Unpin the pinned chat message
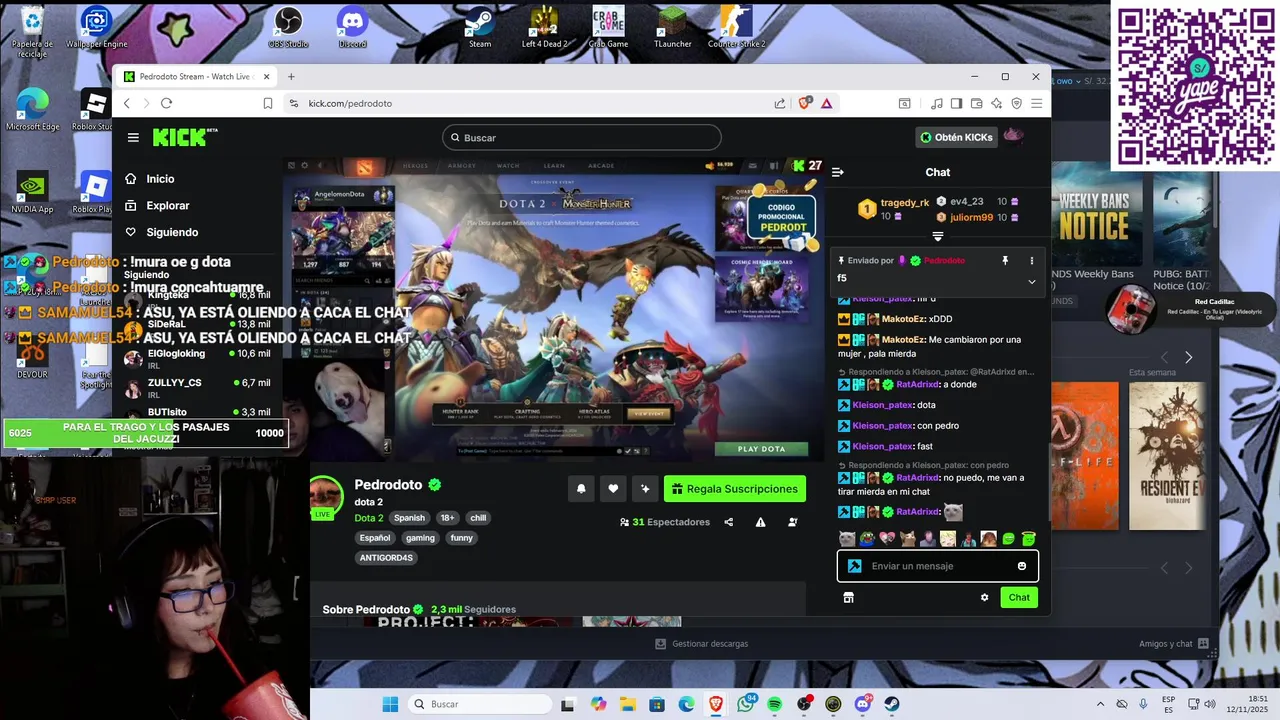Image resolution: width=1280 pixels, height=720 pixels. pos(1005,261)
